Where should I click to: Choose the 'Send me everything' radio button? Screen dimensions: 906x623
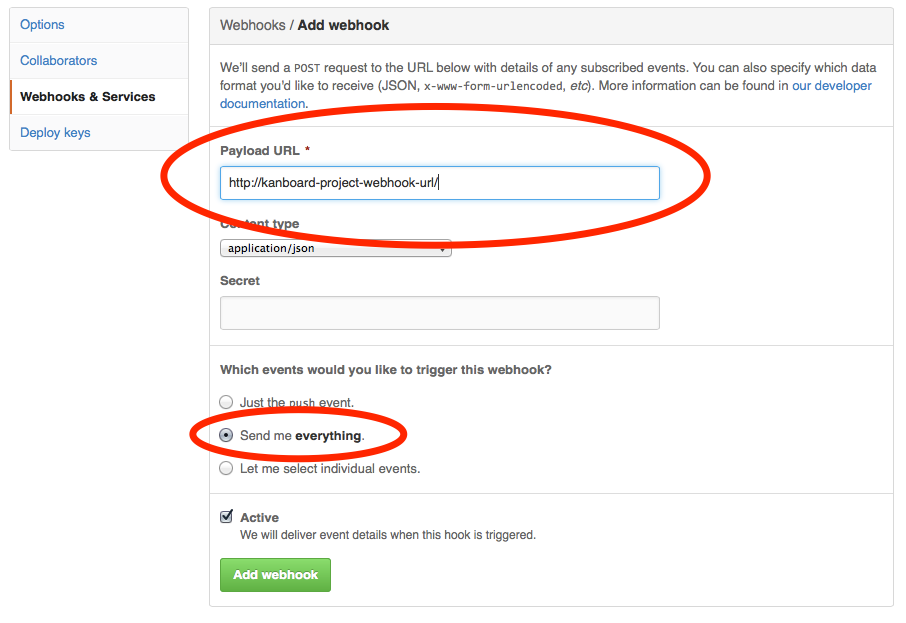pos(227,435)
